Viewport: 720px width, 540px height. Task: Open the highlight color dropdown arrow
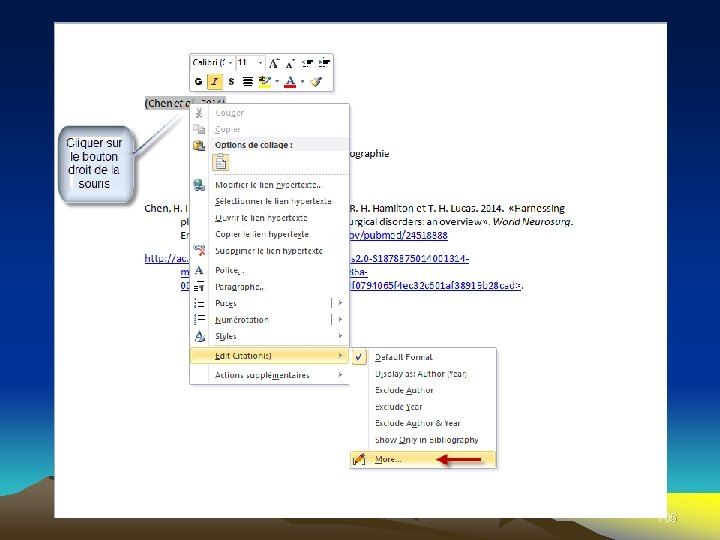[277, 82]
